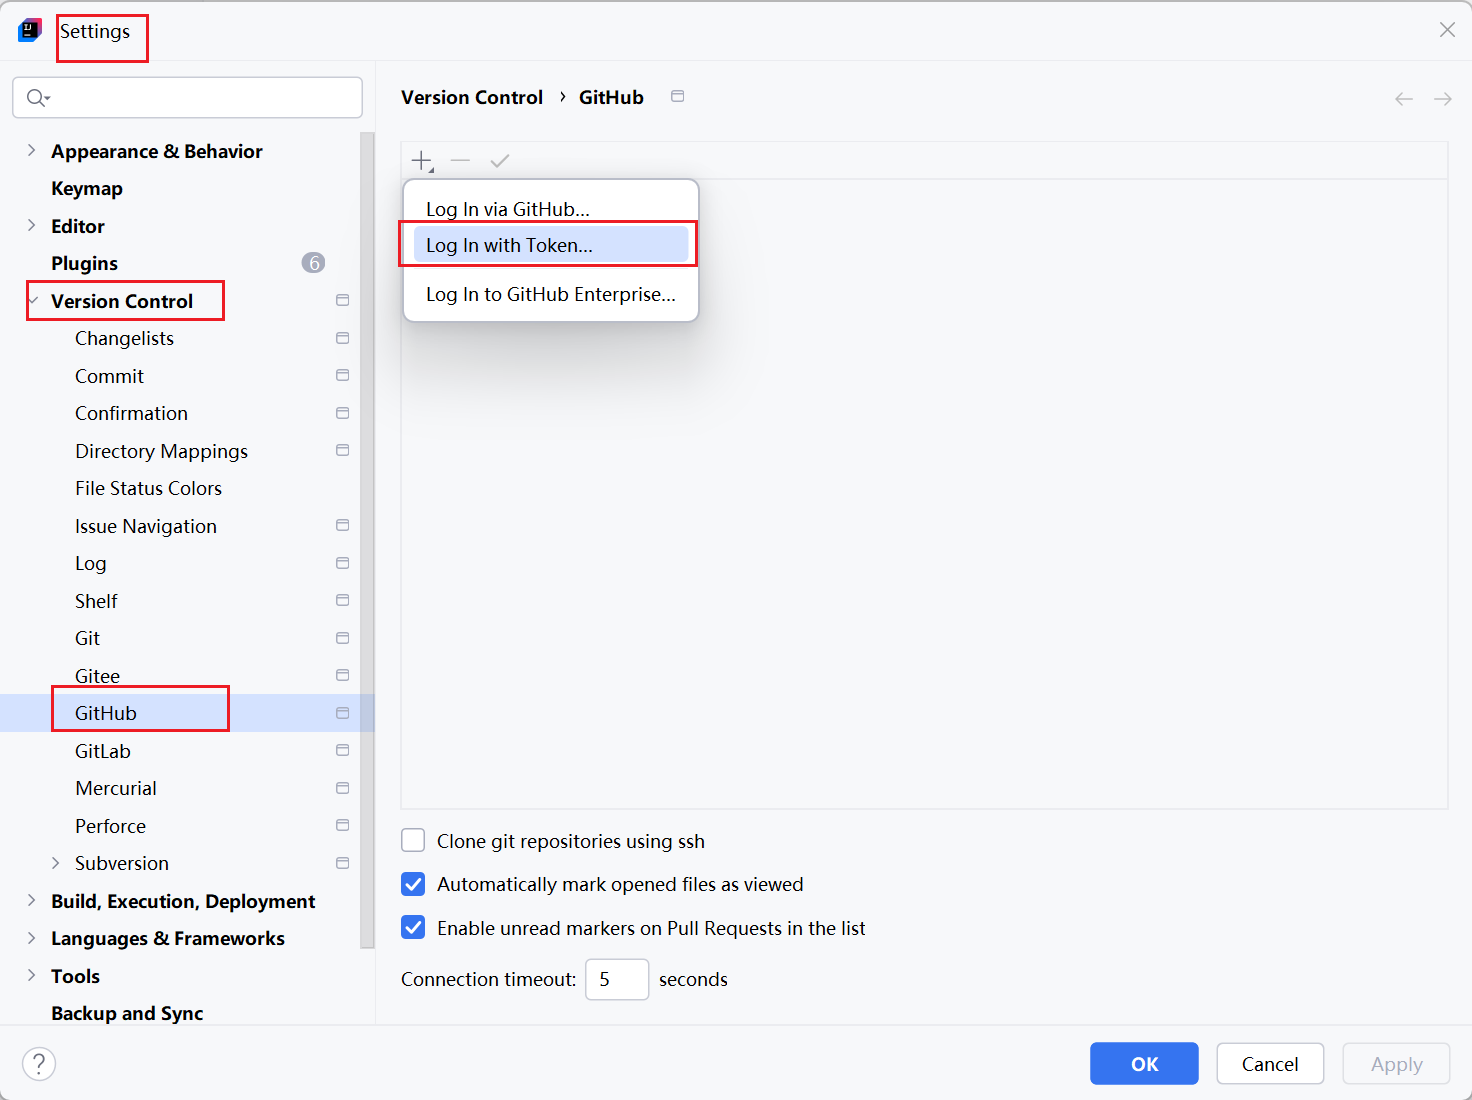Uncheck Automatically mark opened files as viewed
Viewport: 1472px width, 1100px height.
(x=413, y=884)
